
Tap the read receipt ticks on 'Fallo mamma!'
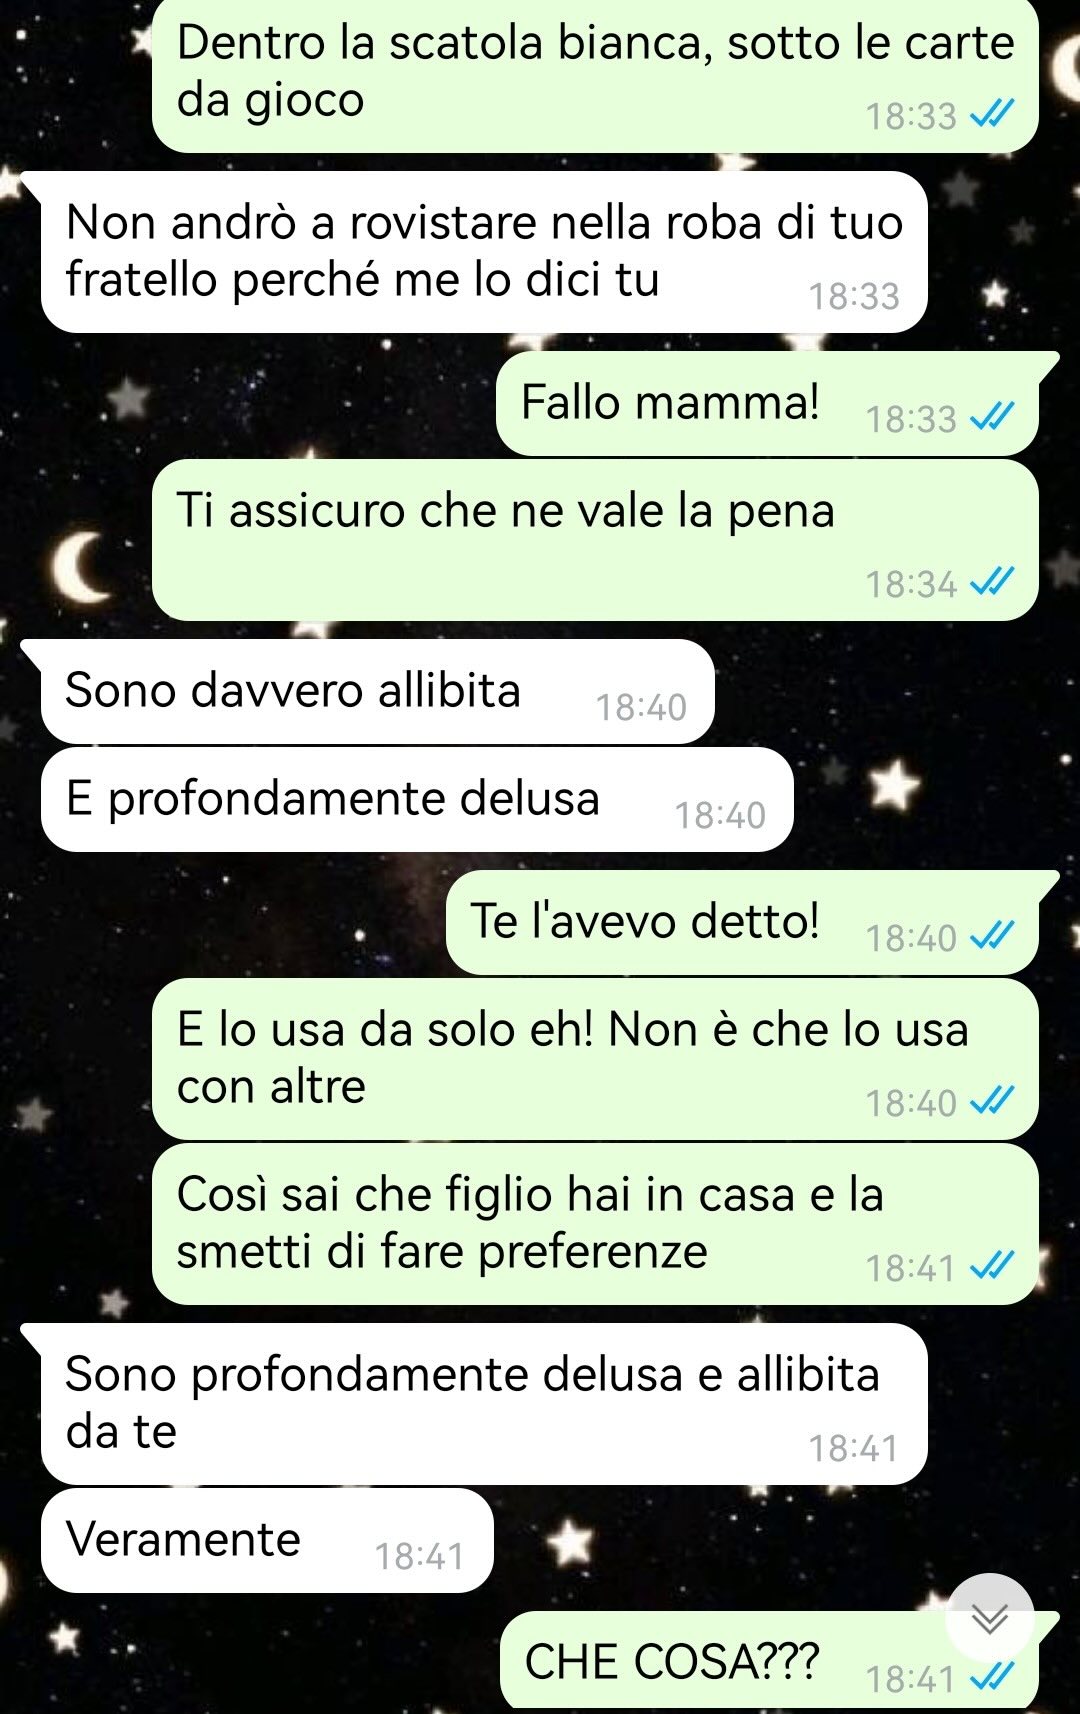[x=993, y=415]
